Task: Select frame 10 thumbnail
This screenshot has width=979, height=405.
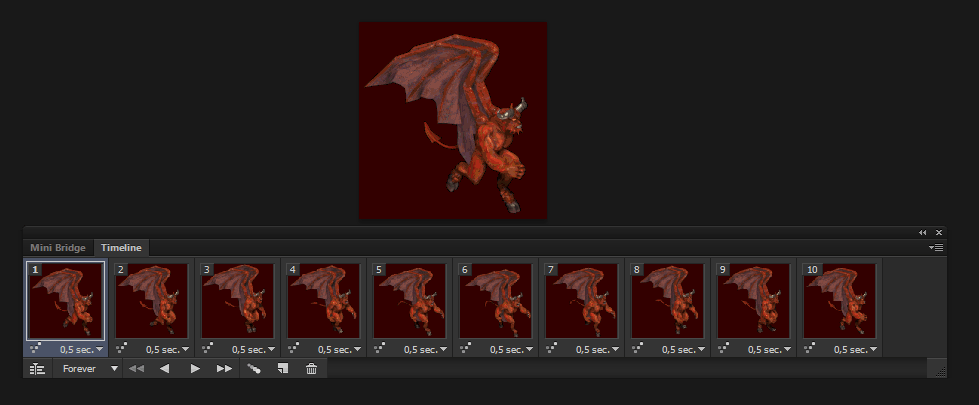Action: (840, 301)
